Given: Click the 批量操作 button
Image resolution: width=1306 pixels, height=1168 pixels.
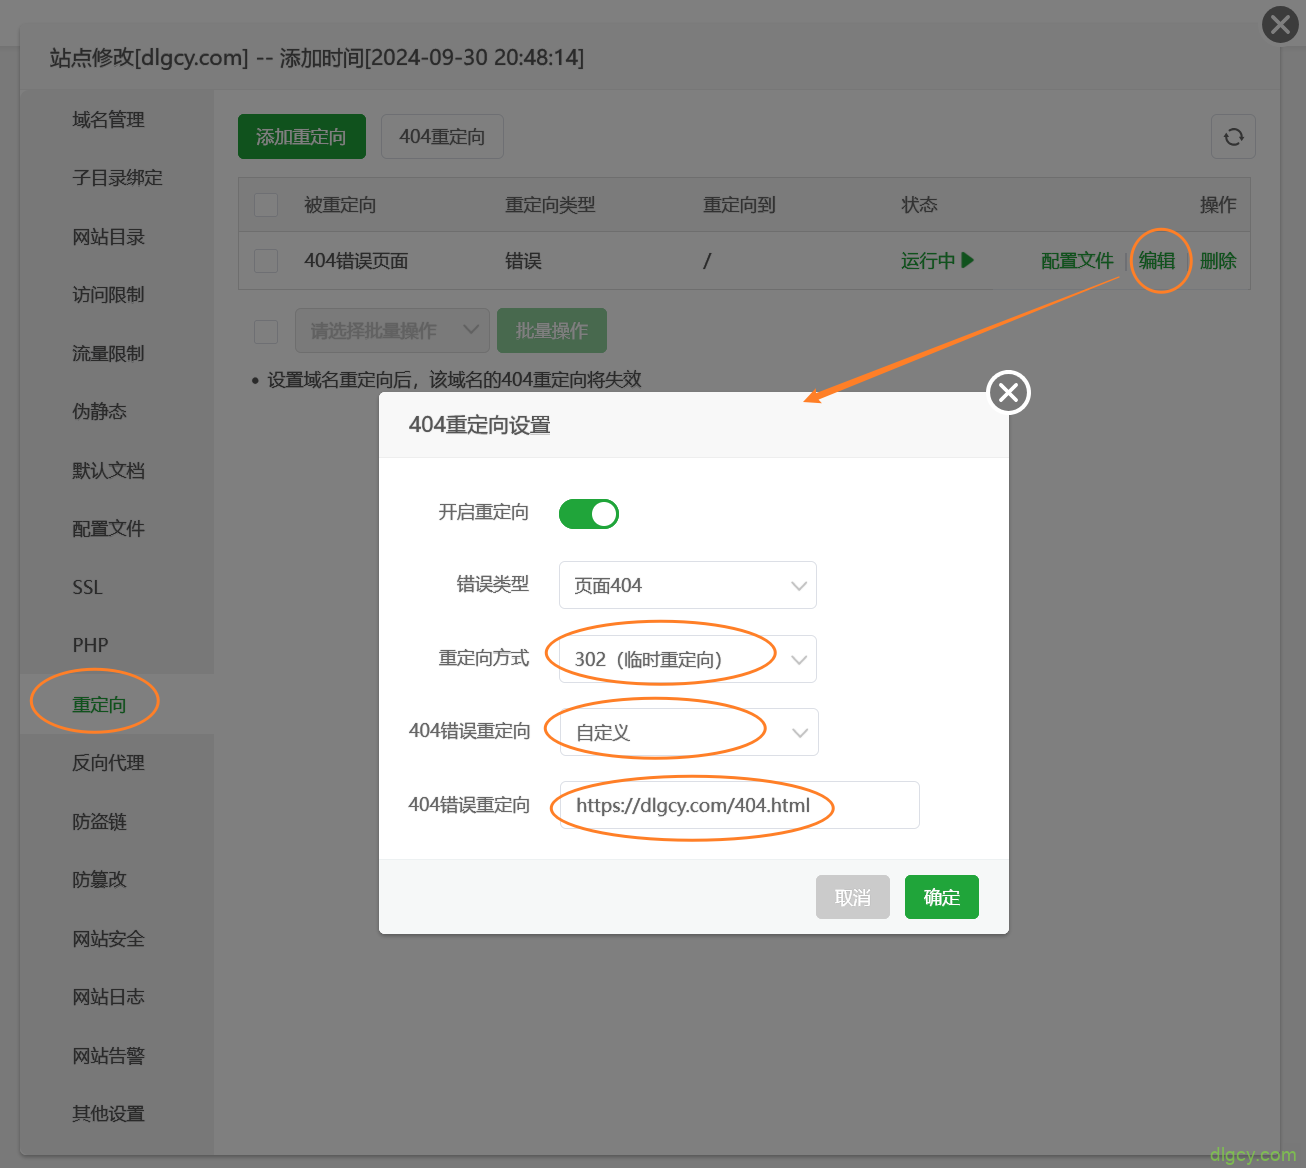Looking at the screenshot, I should coord(552,330).
